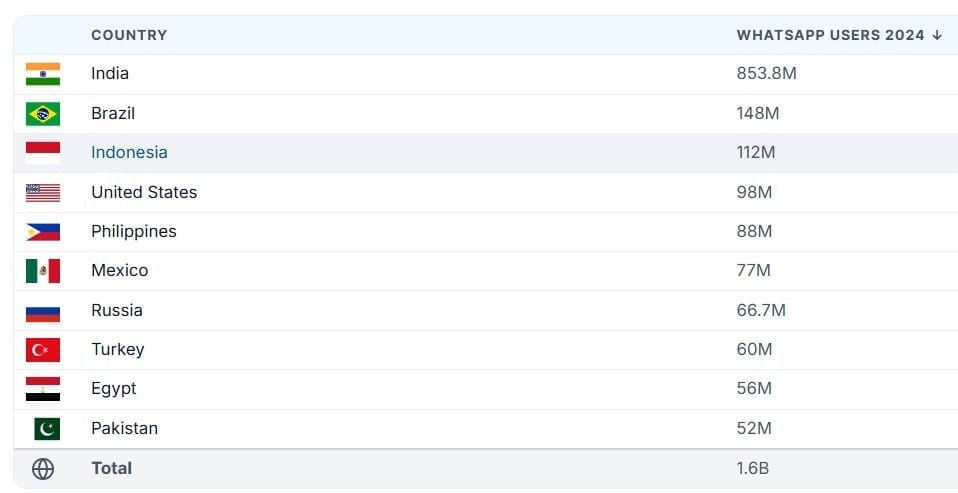
Task: Sort table by Country column header
Action: click(x=129, y=35)
